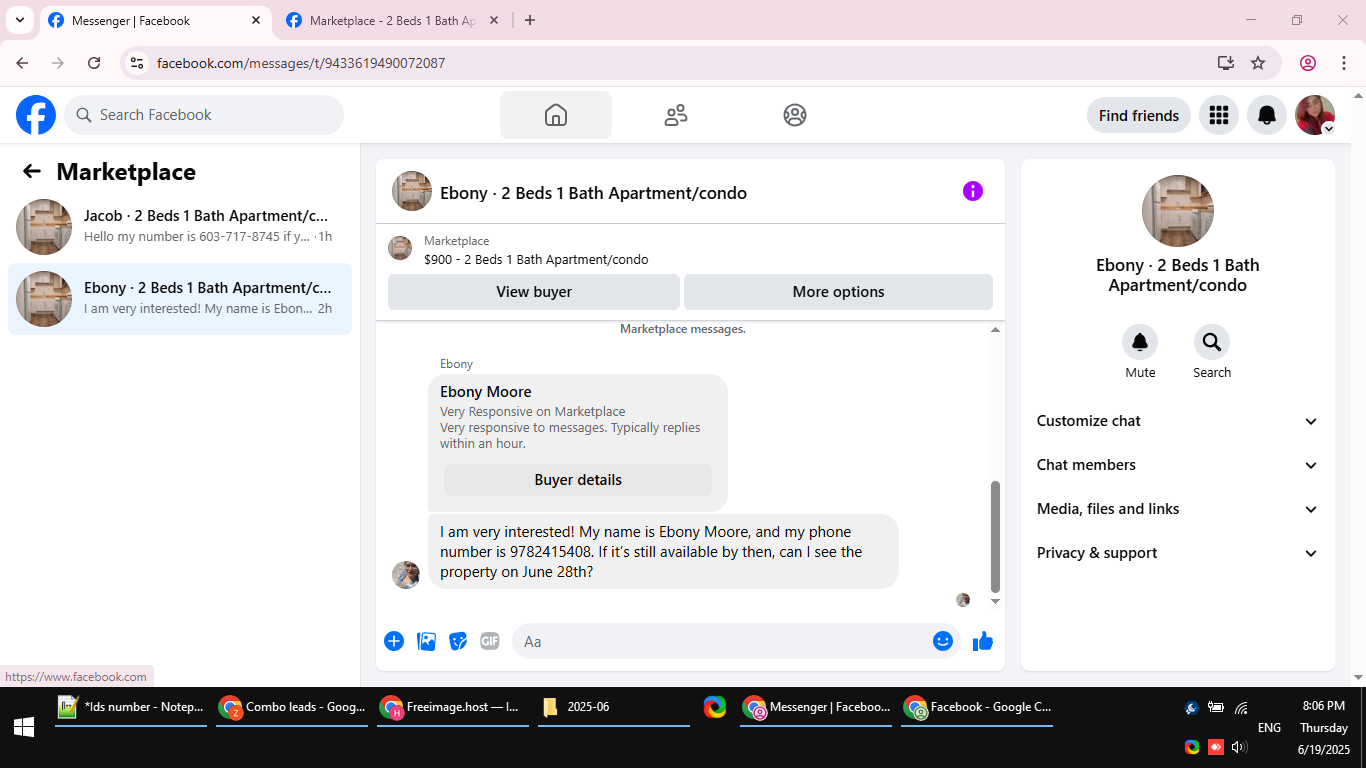The height and width of the screenshot is (768, 1366).
Task: Click View buyer button
Action: [x=534, y=292]
